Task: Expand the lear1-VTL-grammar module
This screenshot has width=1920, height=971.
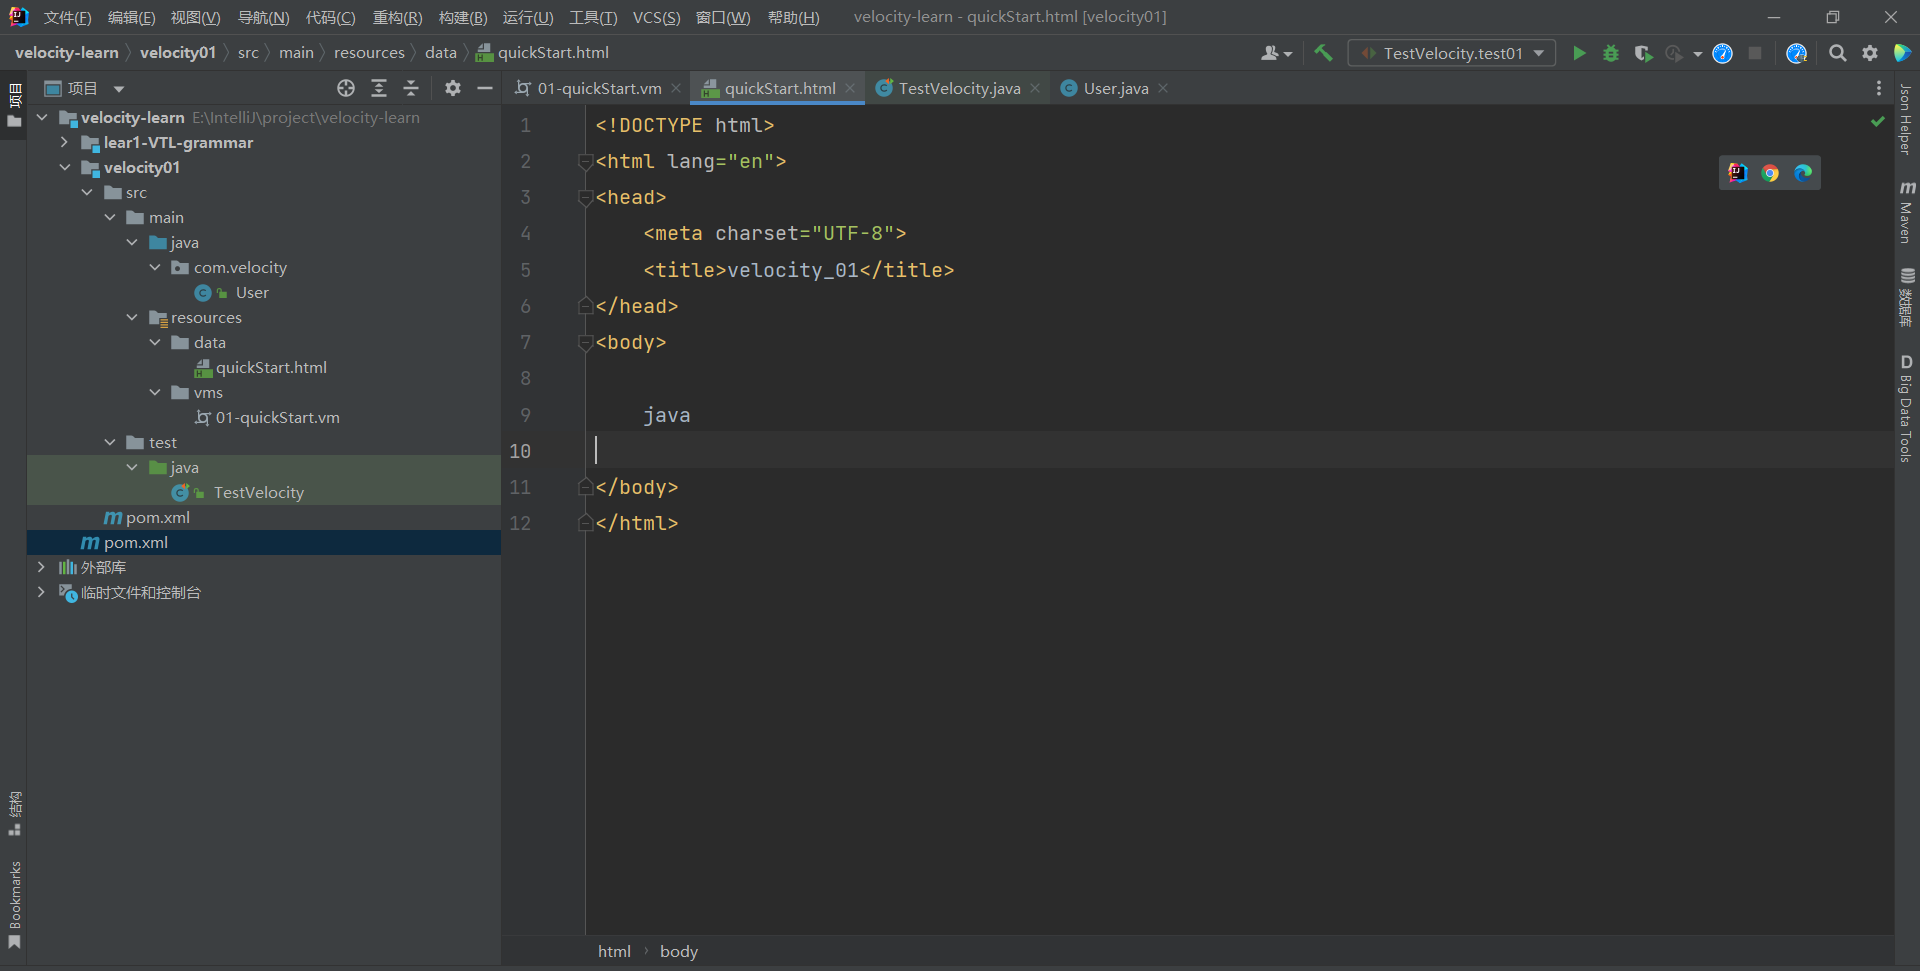Action: [64, 142]
